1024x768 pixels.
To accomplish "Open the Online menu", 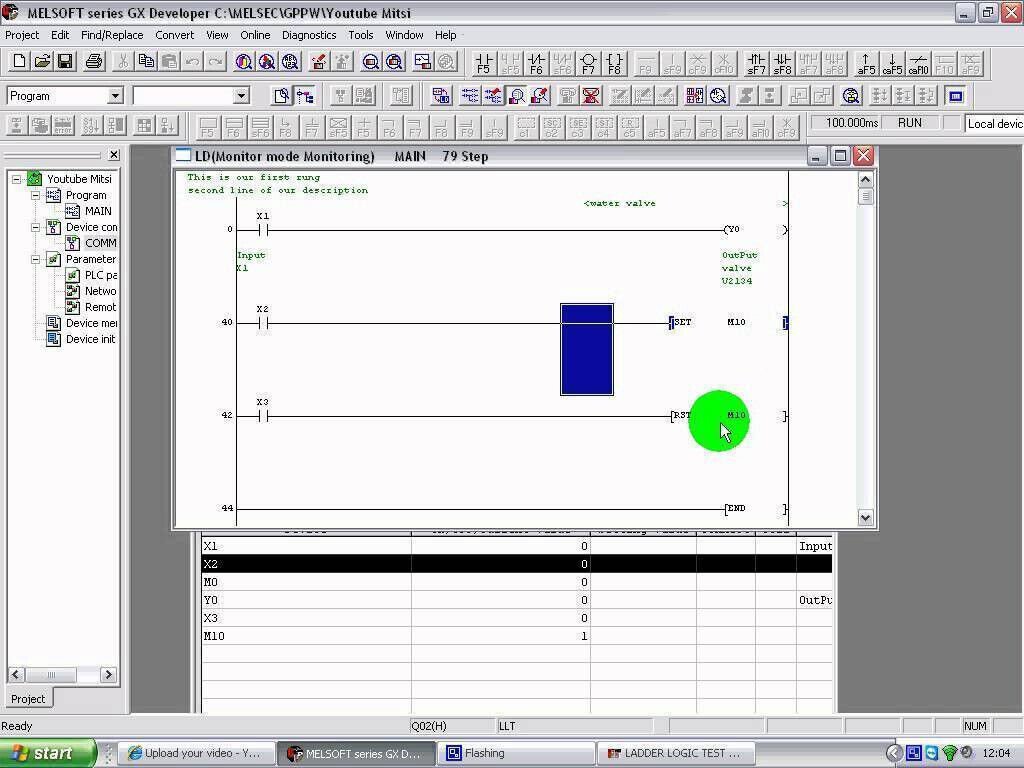I will tap(255, 34).
